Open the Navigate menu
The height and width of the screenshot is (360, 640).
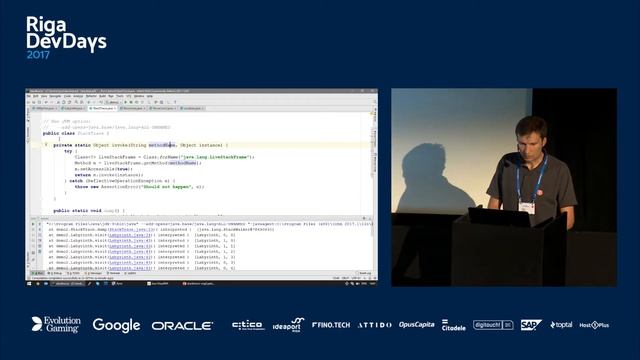(x=55, y=96)
